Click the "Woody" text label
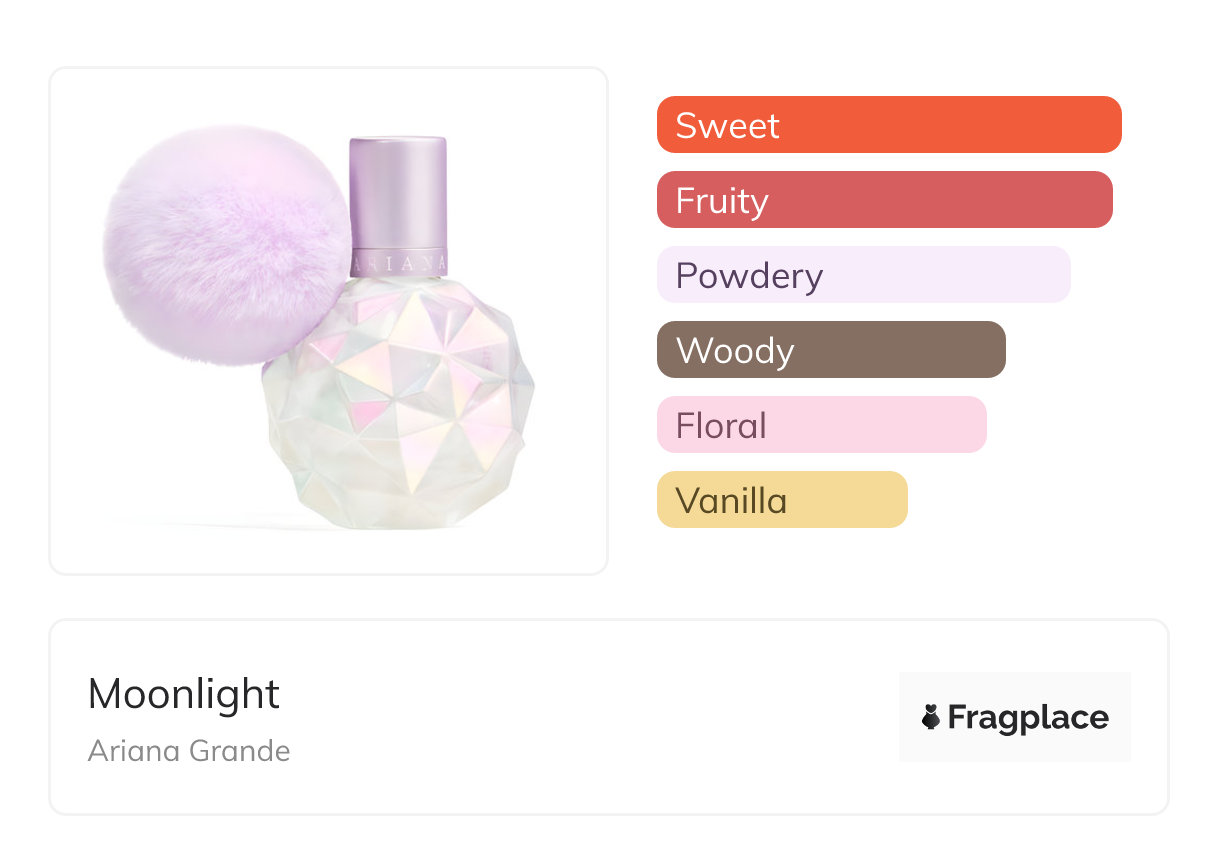Viewport: 1218px width, 864px height. 735,351
